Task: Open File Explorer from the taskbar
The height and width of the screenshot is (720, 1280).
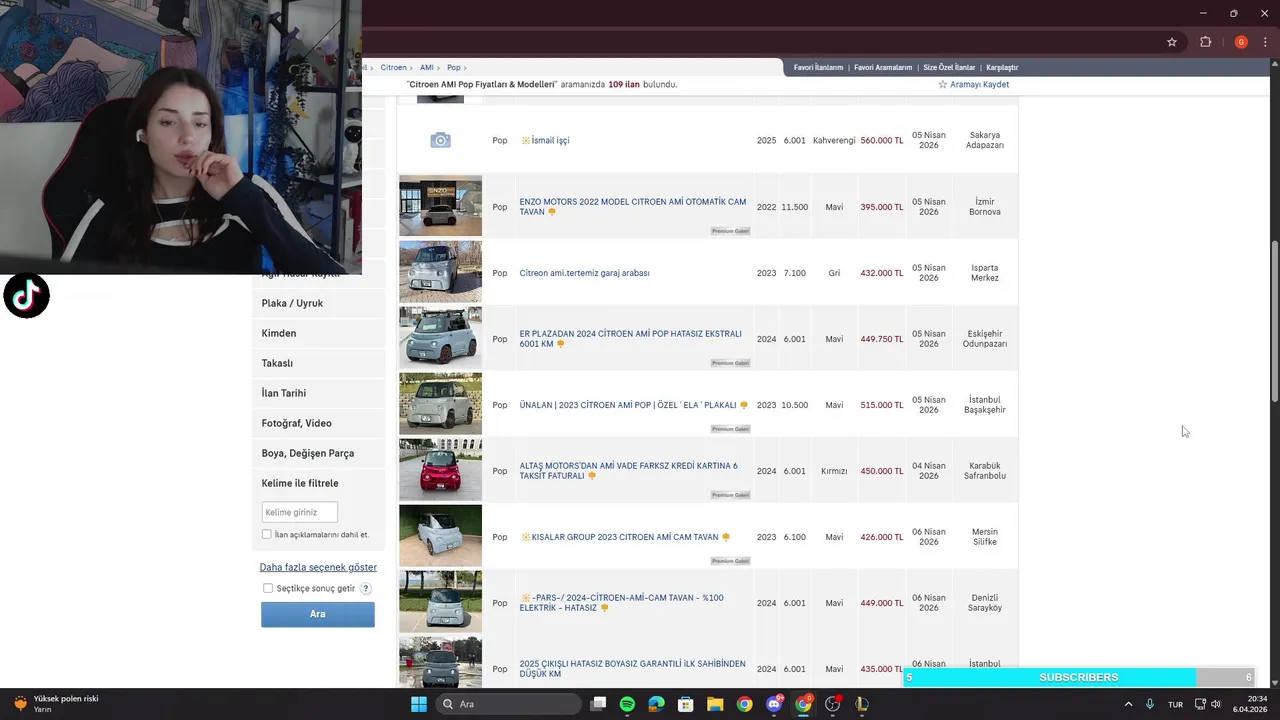Action: coord(715,704)
